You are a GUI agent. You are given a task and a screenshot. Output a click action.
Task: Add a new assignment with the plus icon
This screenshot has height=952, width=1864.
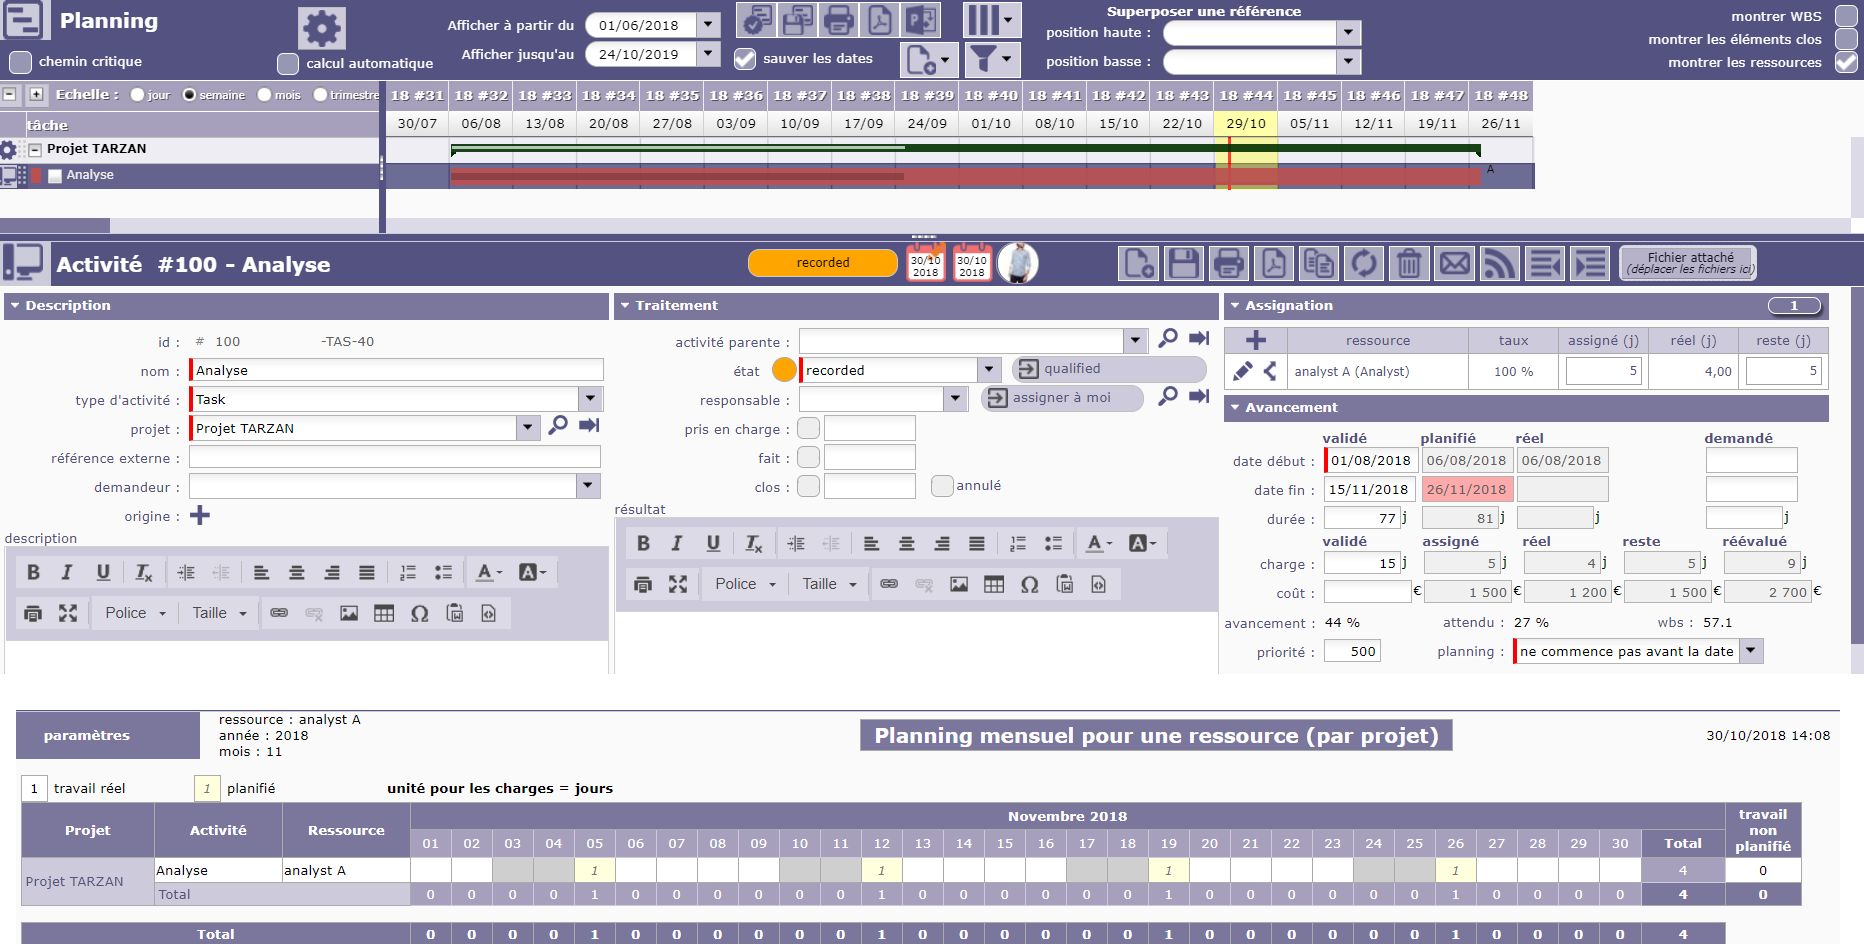click(1256, 340)
